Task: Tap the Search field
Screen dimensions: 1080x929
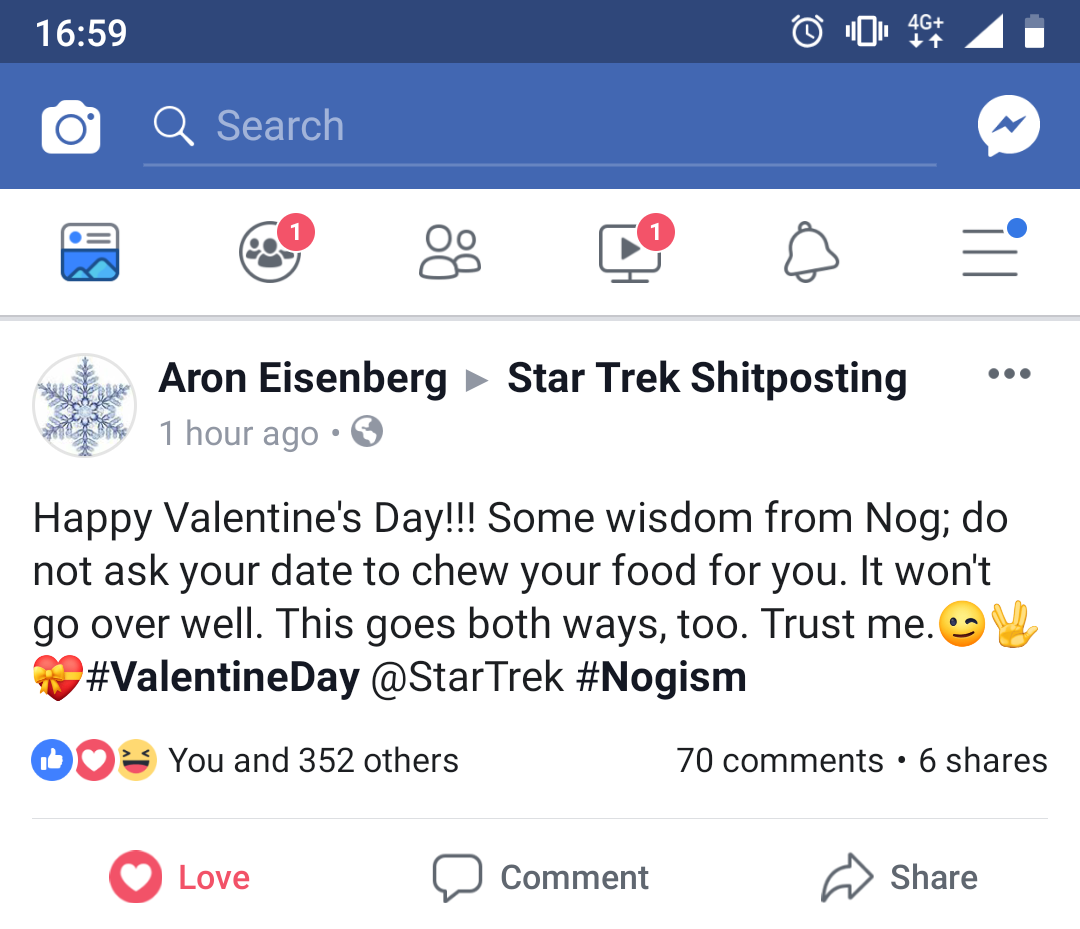Action: (539, 127)
